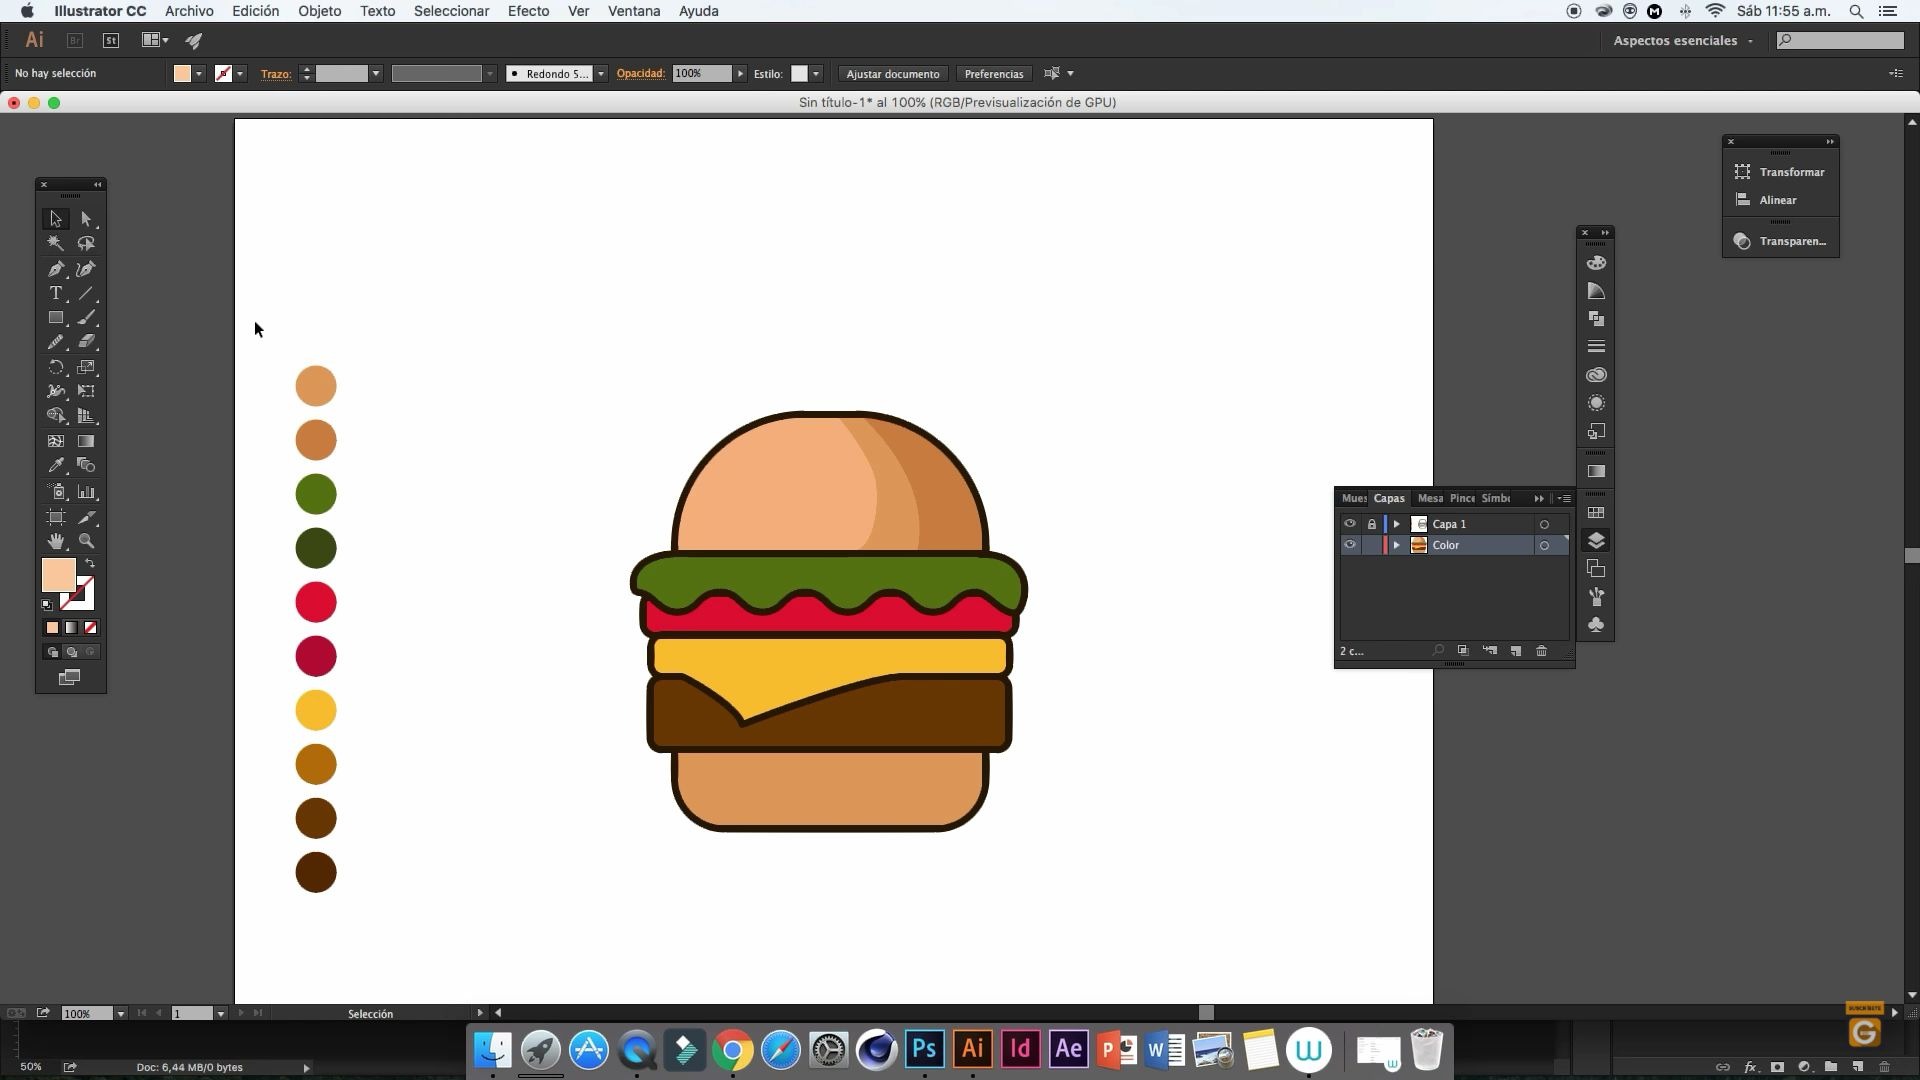Select the Selection tool in toolbar
The height and width of the screenshot is (1080, 1920).
(x=54, y=218)
